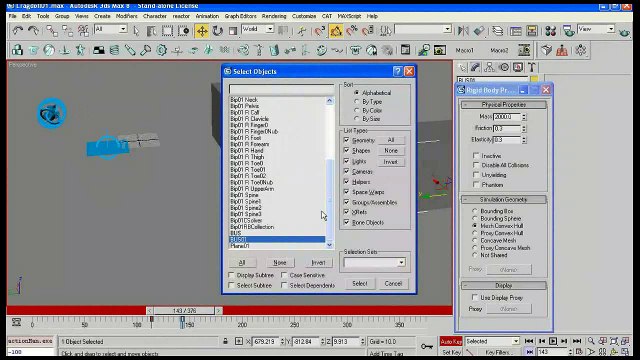
Task: Click the Select button in dialog
Action: (360, 283)
